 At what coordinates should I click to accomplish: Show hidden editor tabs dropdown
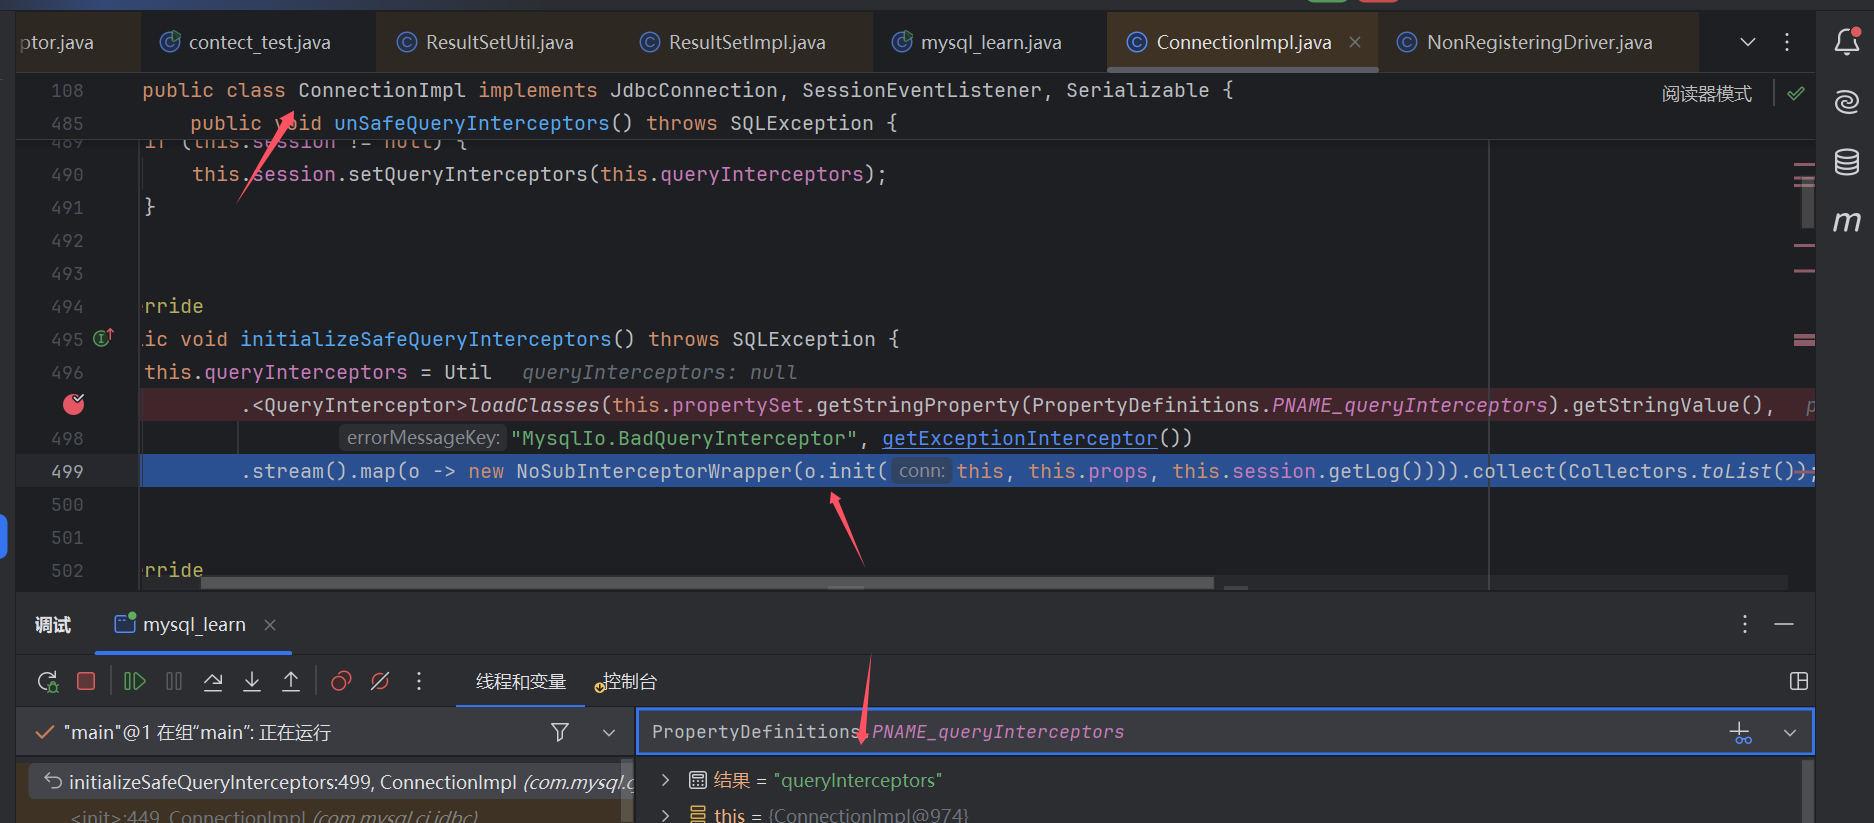(x=1747, y=42)
